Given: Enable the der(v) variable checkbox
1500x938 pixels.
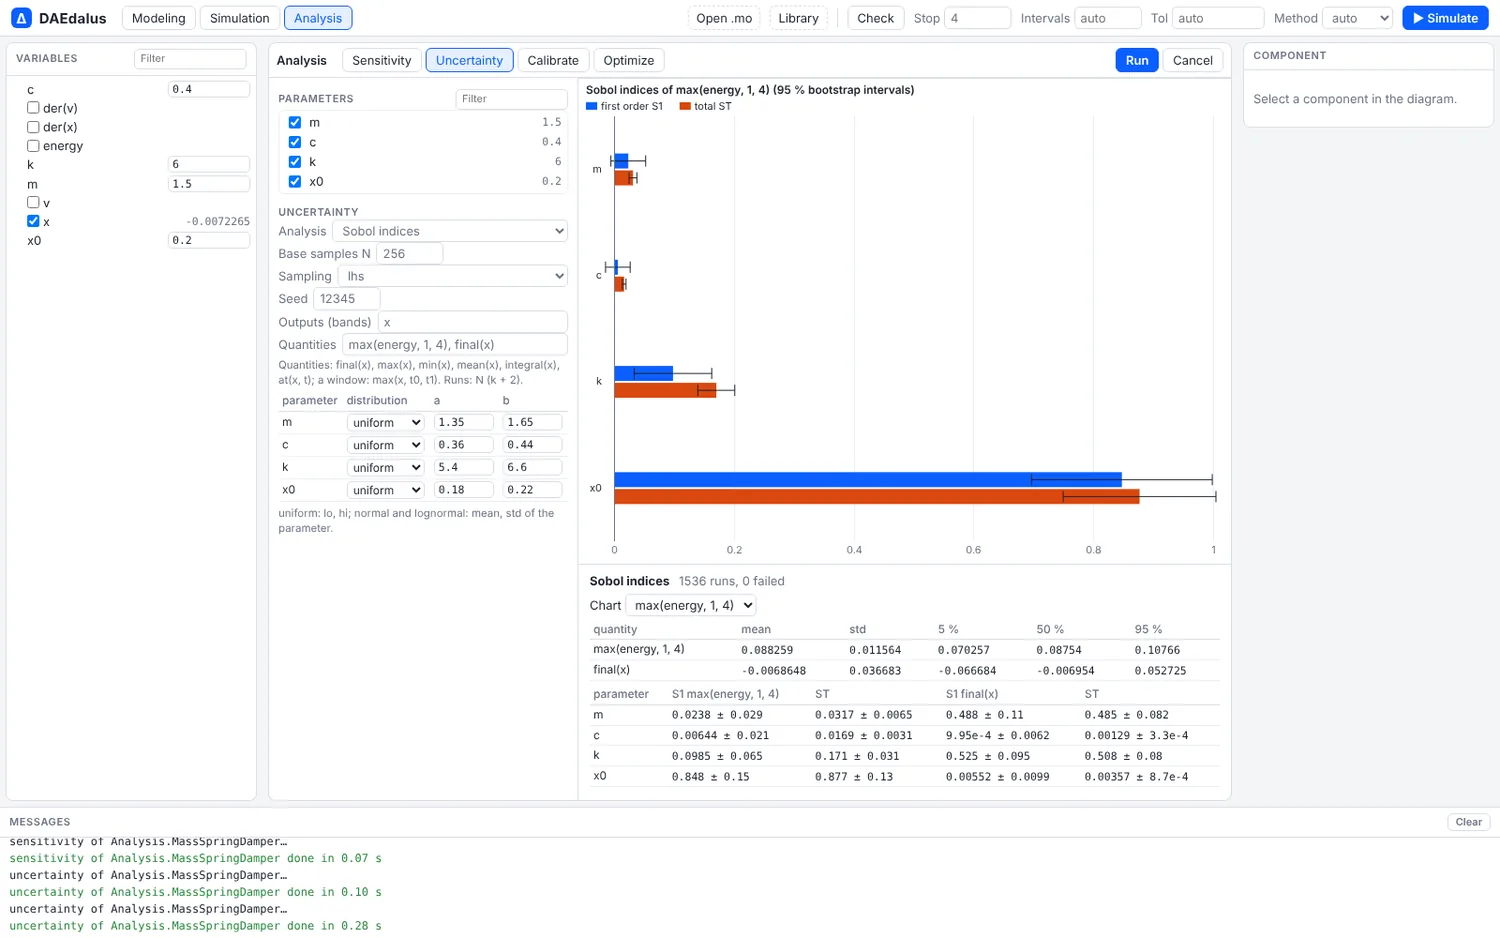Looking at the screenshot, I should click(33, 108).
